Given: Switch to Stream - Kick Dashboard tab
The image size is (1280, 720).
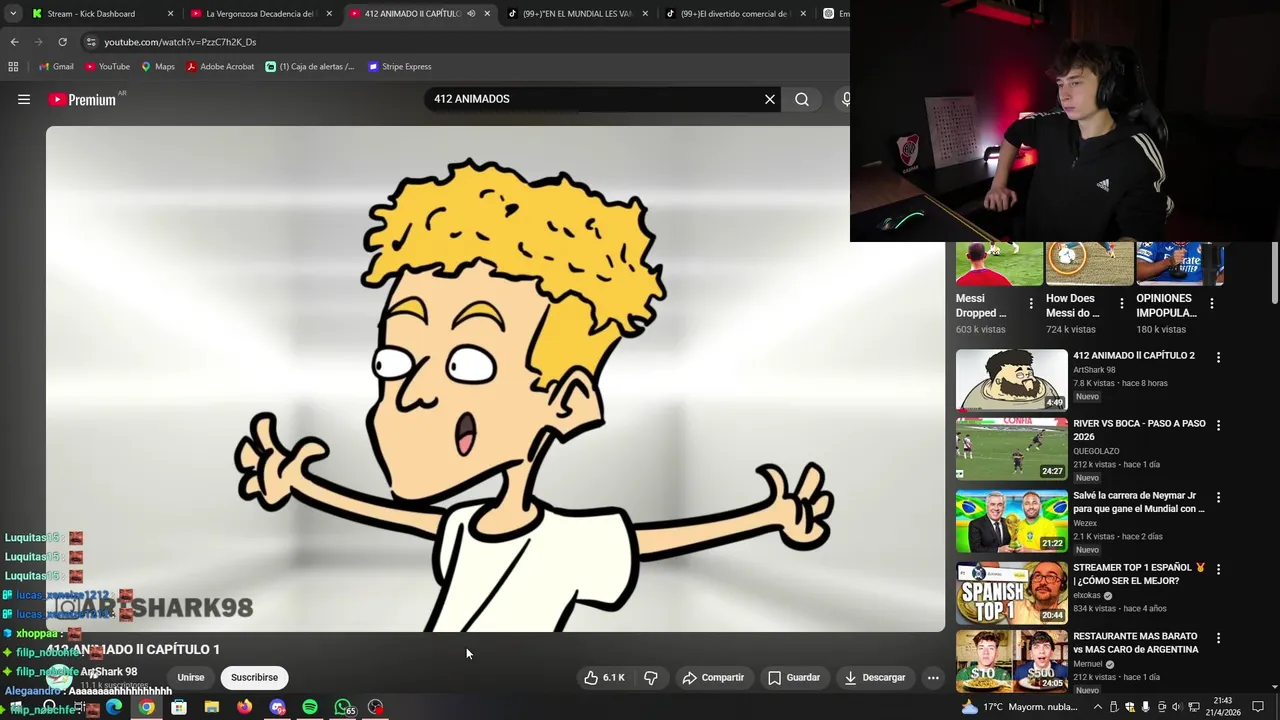Looking at the screenshot, I should pyautogui.click(x=103, y=14).
